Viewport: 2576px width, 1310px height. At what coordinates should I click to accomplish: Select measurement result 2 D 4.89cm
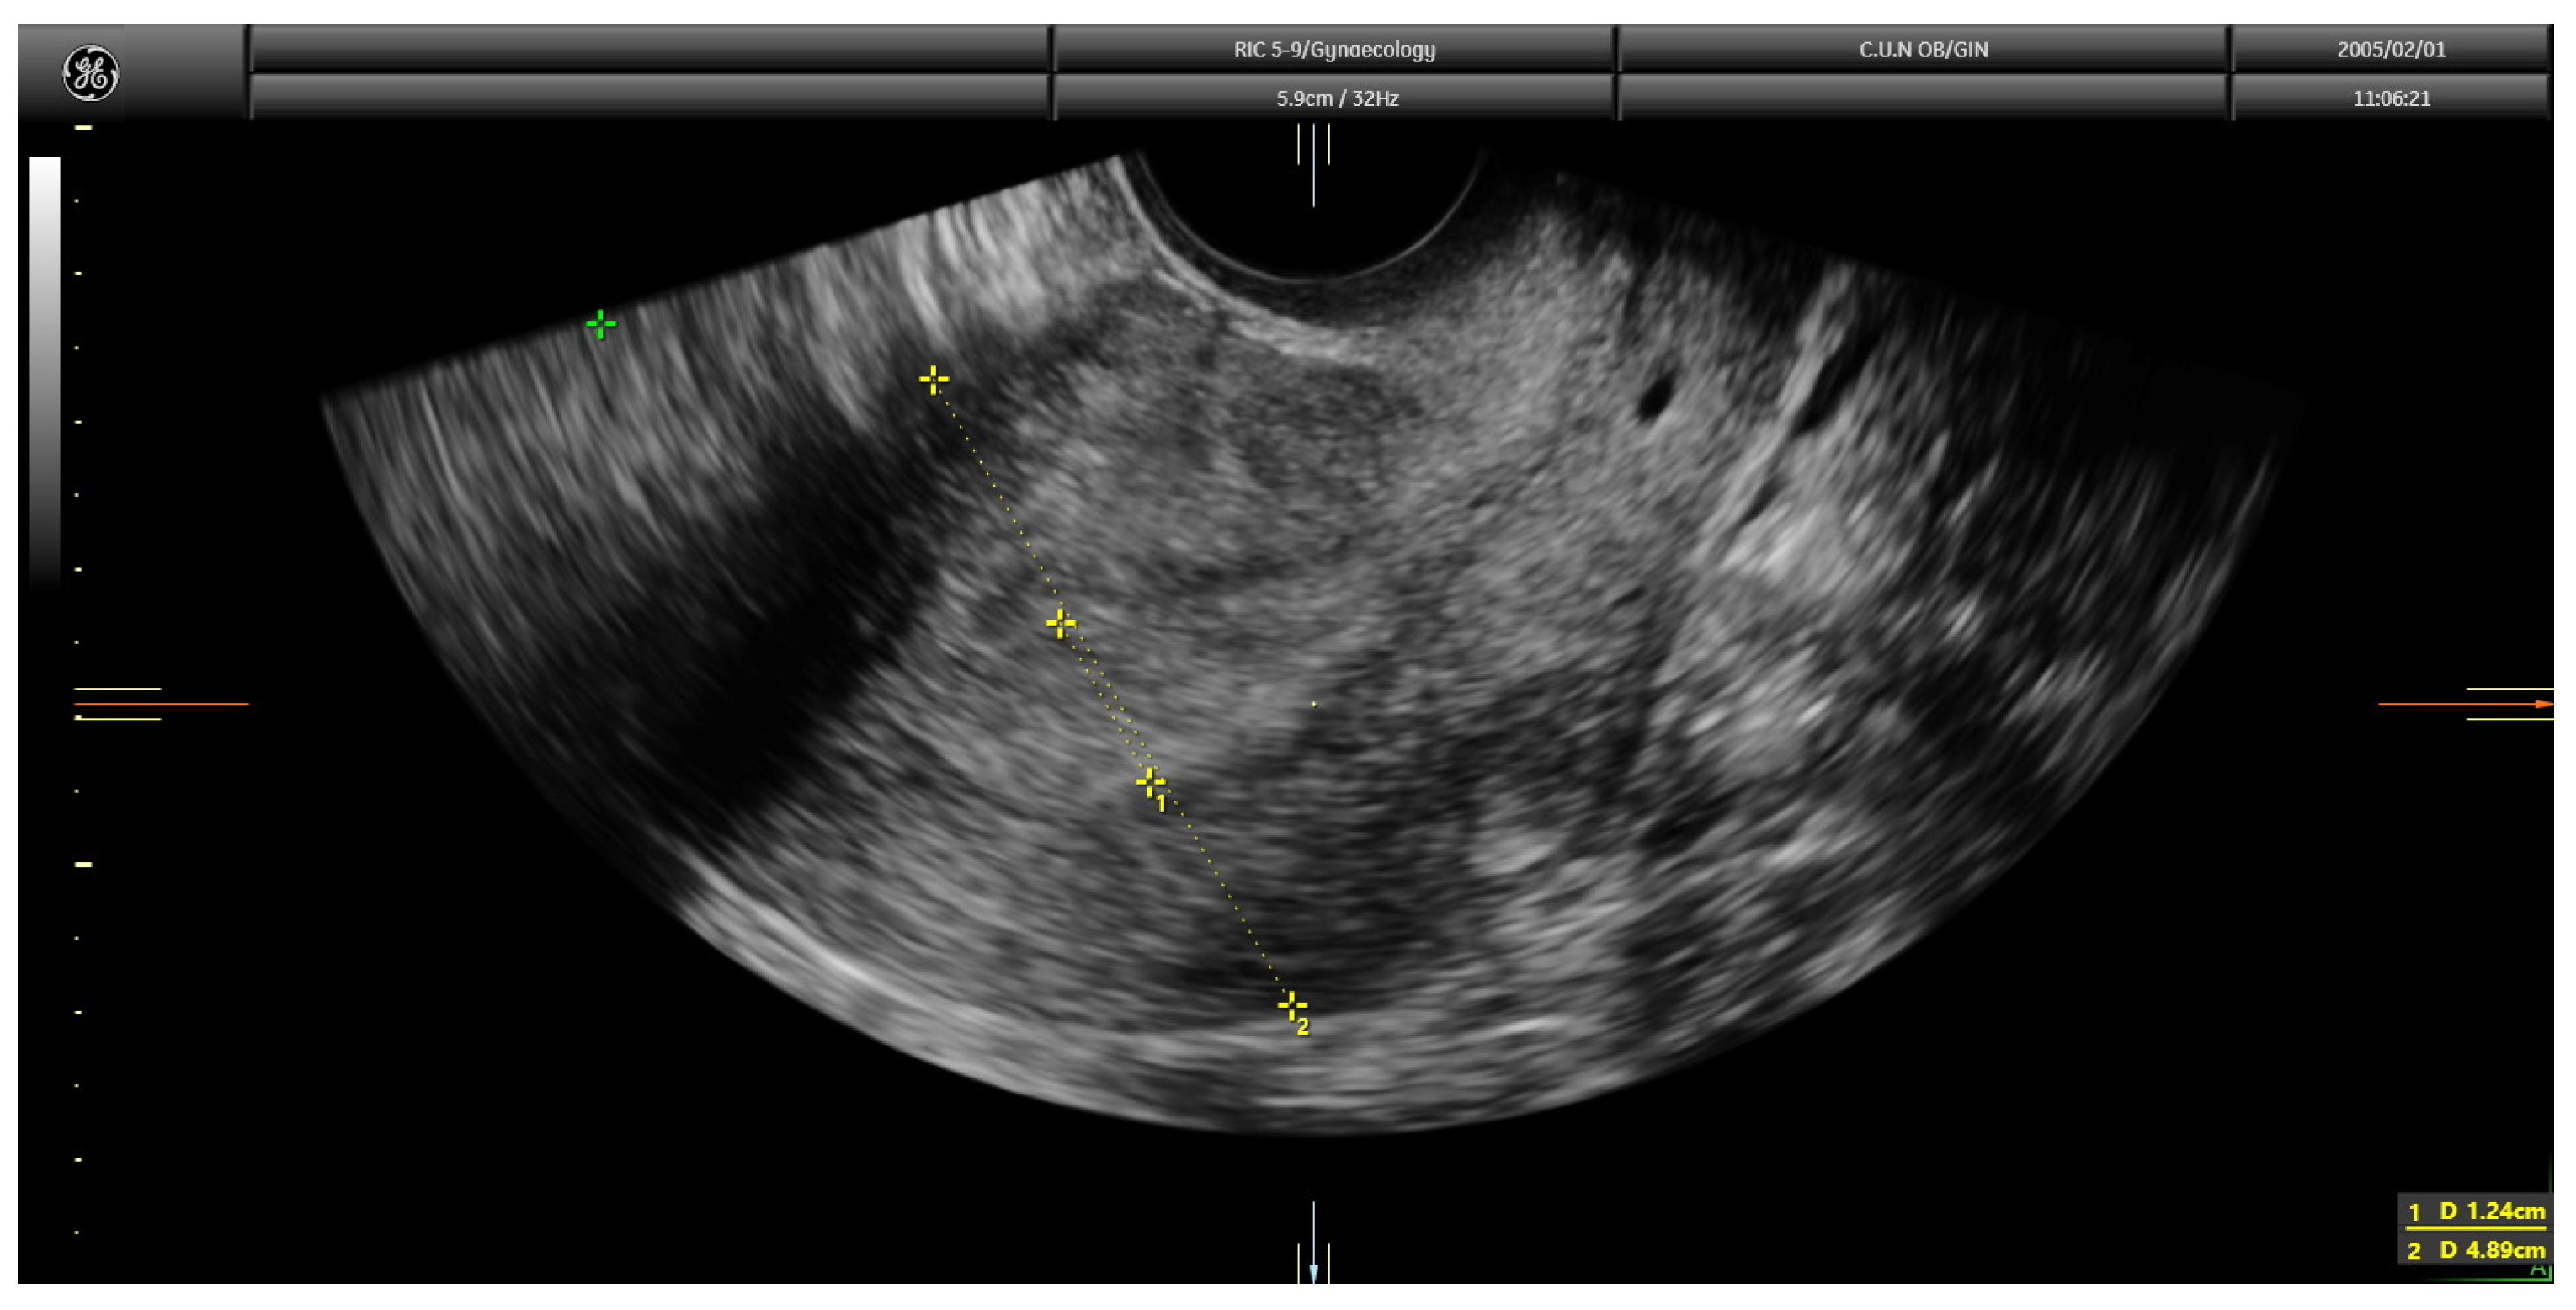[x=2476, y=1250]
